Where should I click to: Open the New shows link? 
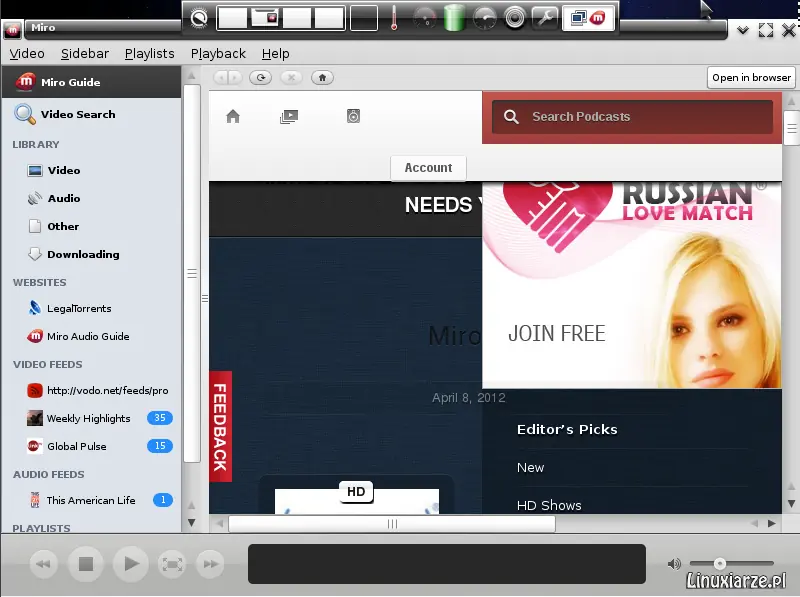[x=530, y=468]
